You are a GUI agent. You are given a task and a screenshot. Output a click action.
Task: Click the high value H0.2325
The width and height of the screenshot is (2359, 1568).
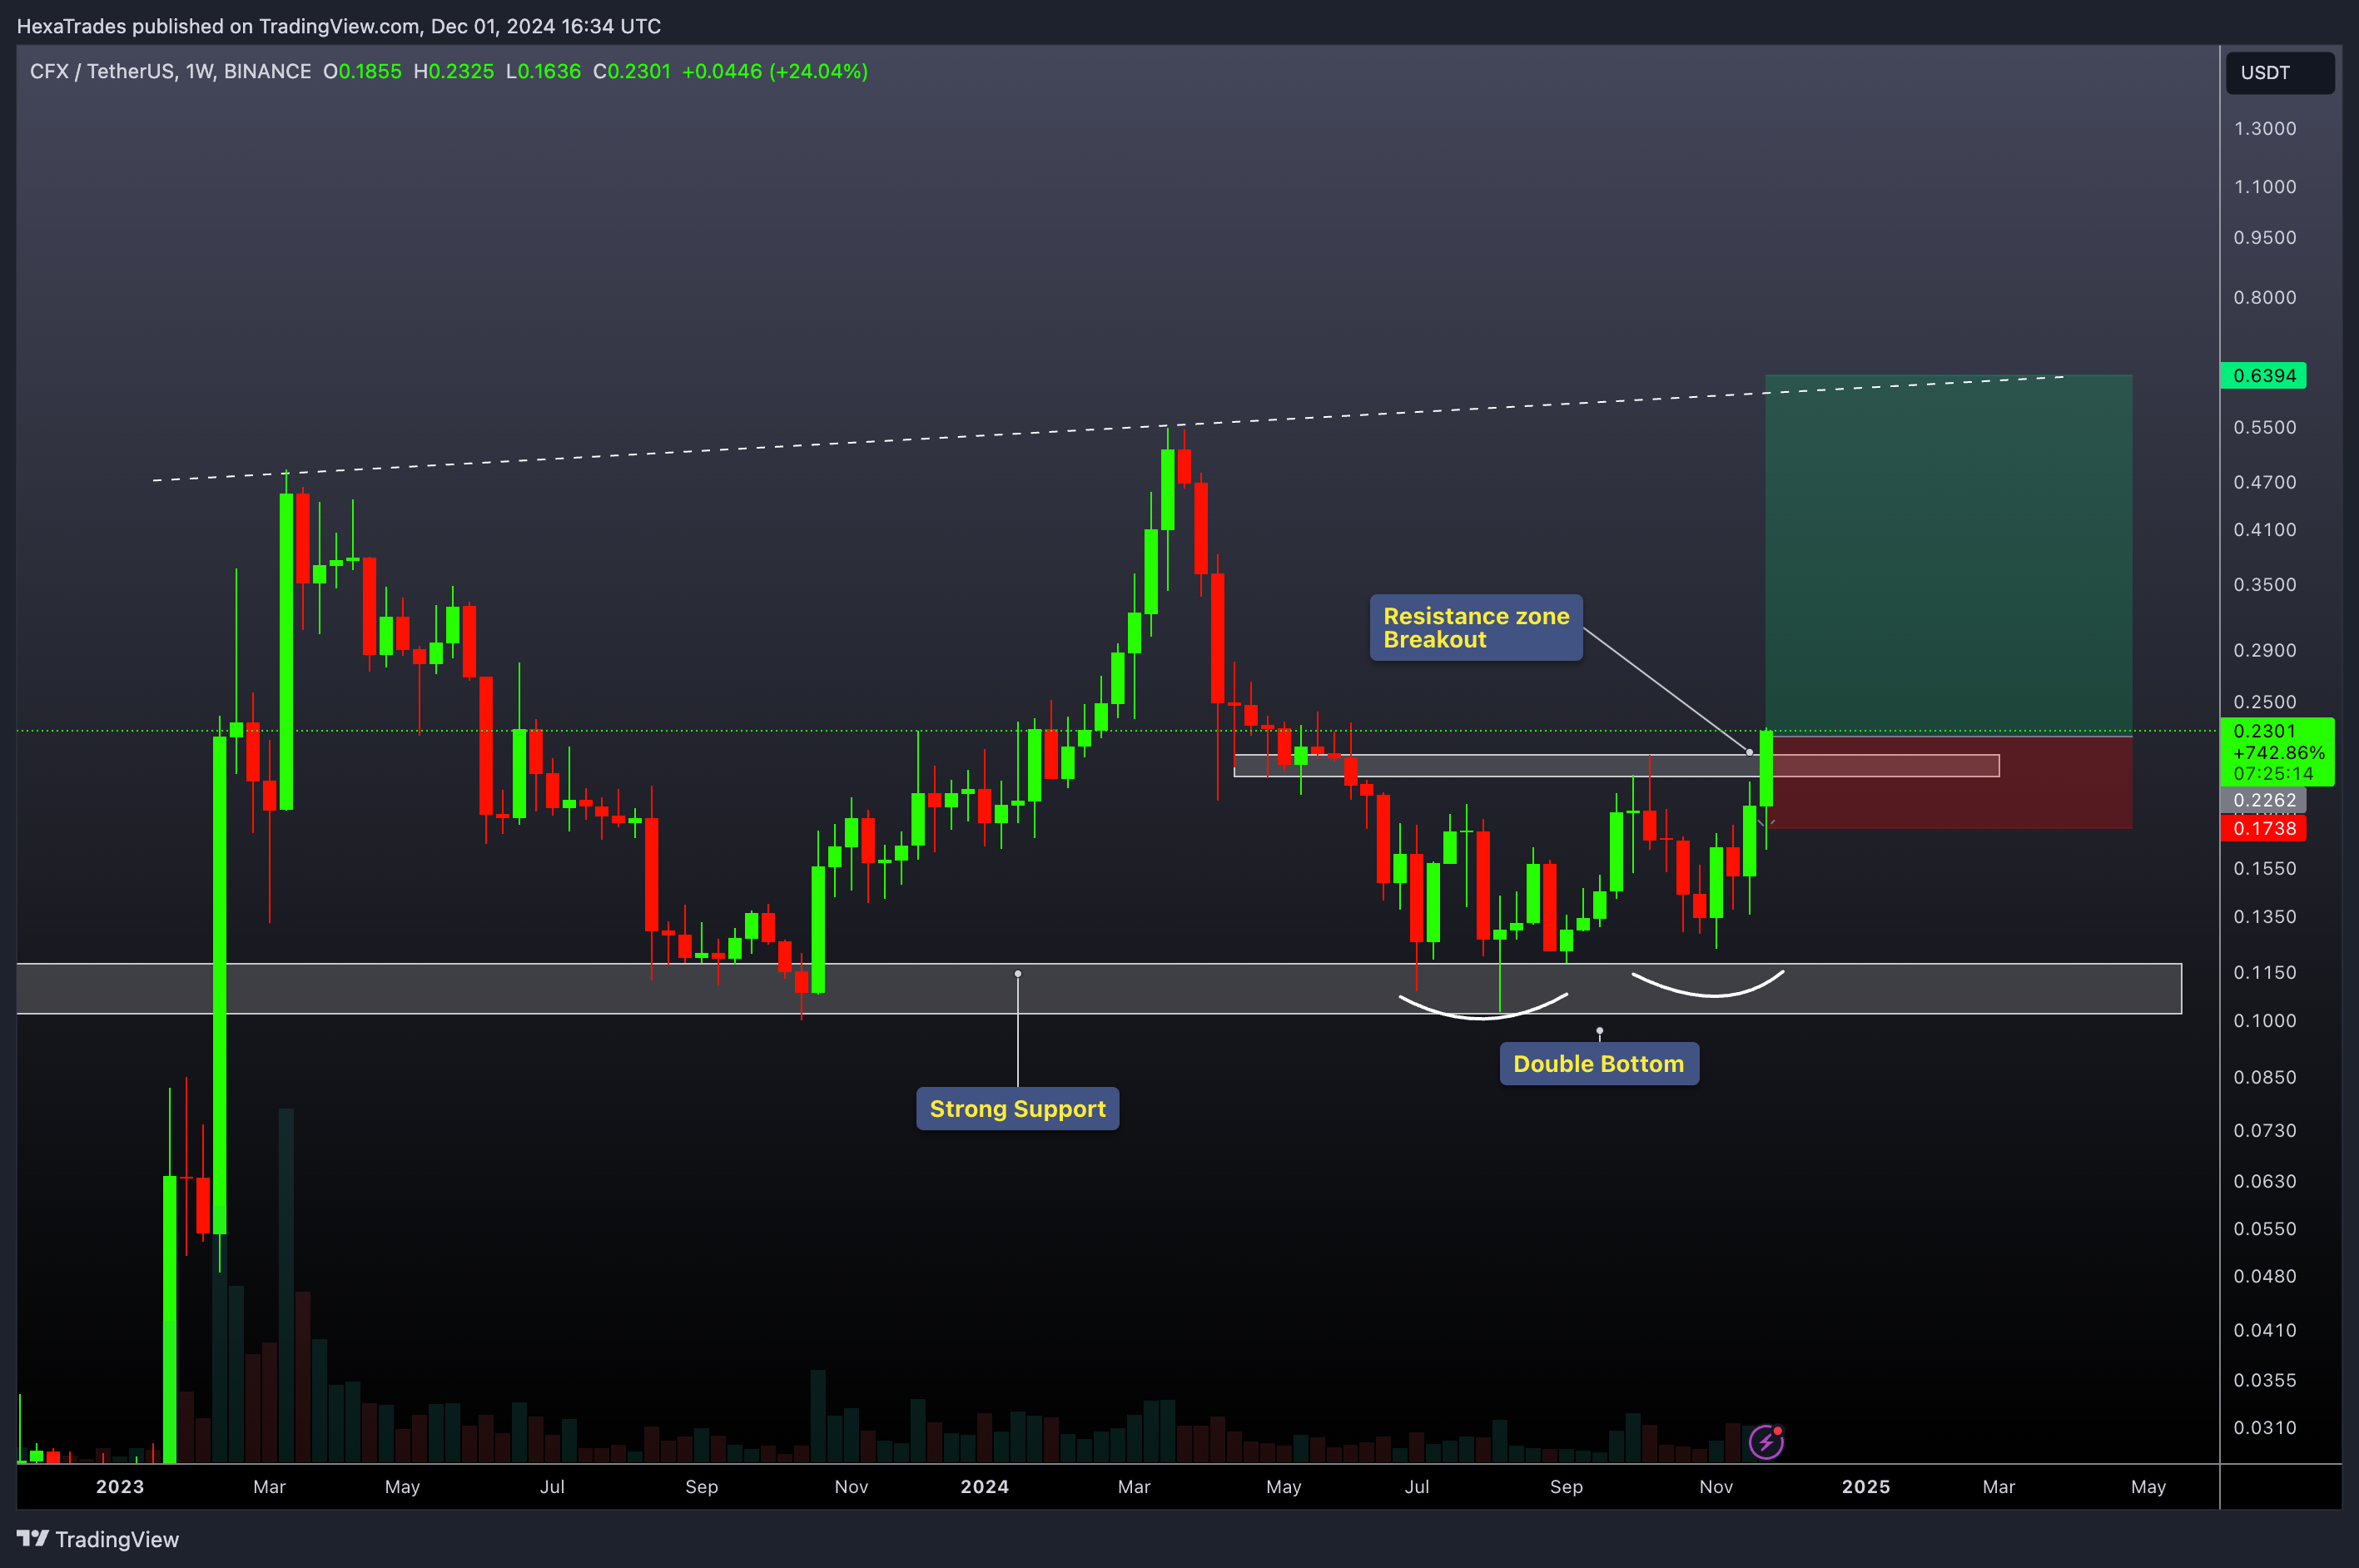pos(454,72)
